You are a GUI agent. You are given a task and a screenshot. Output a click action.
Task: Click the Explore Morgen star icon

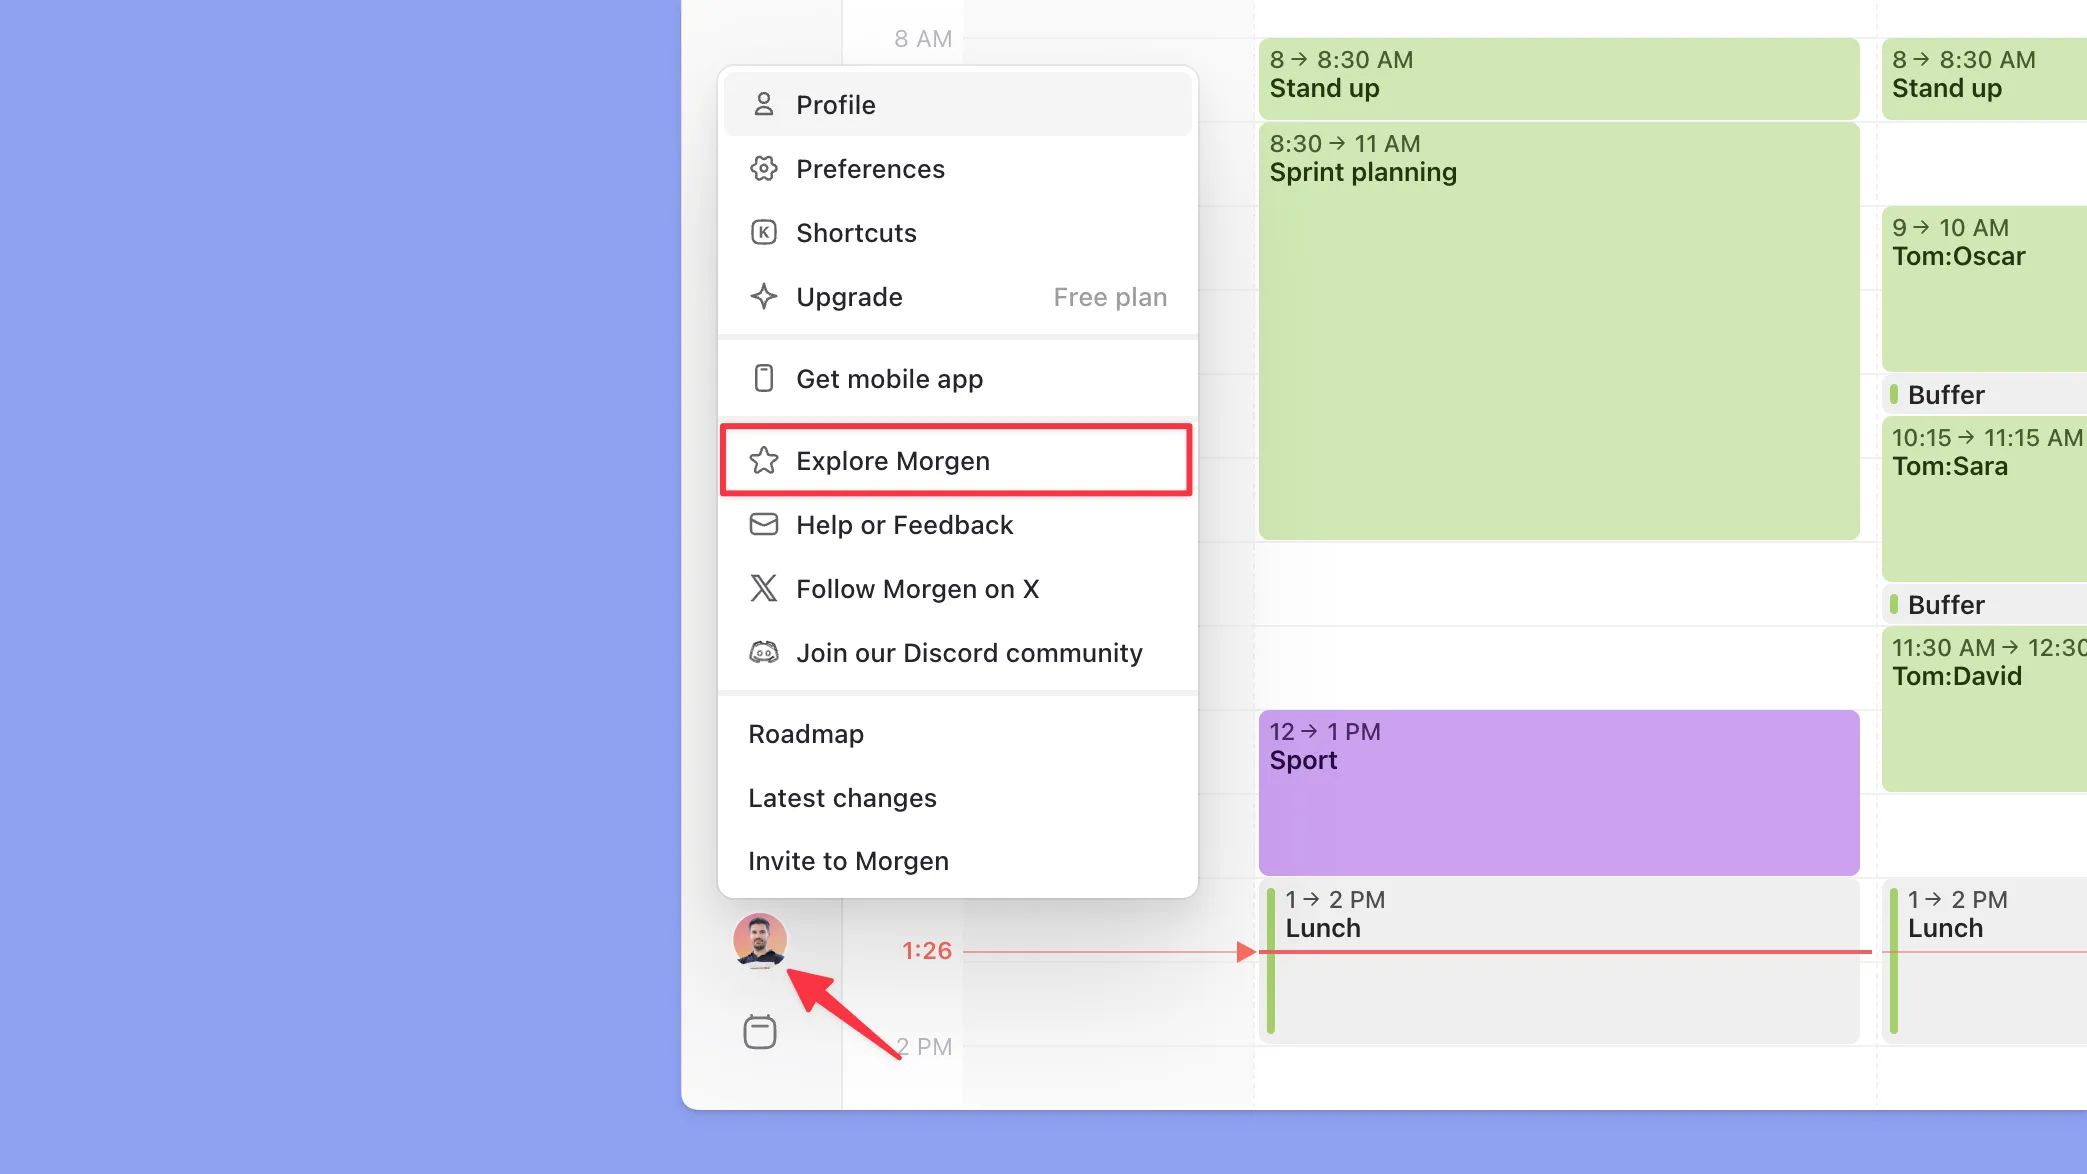coord(764,460)
